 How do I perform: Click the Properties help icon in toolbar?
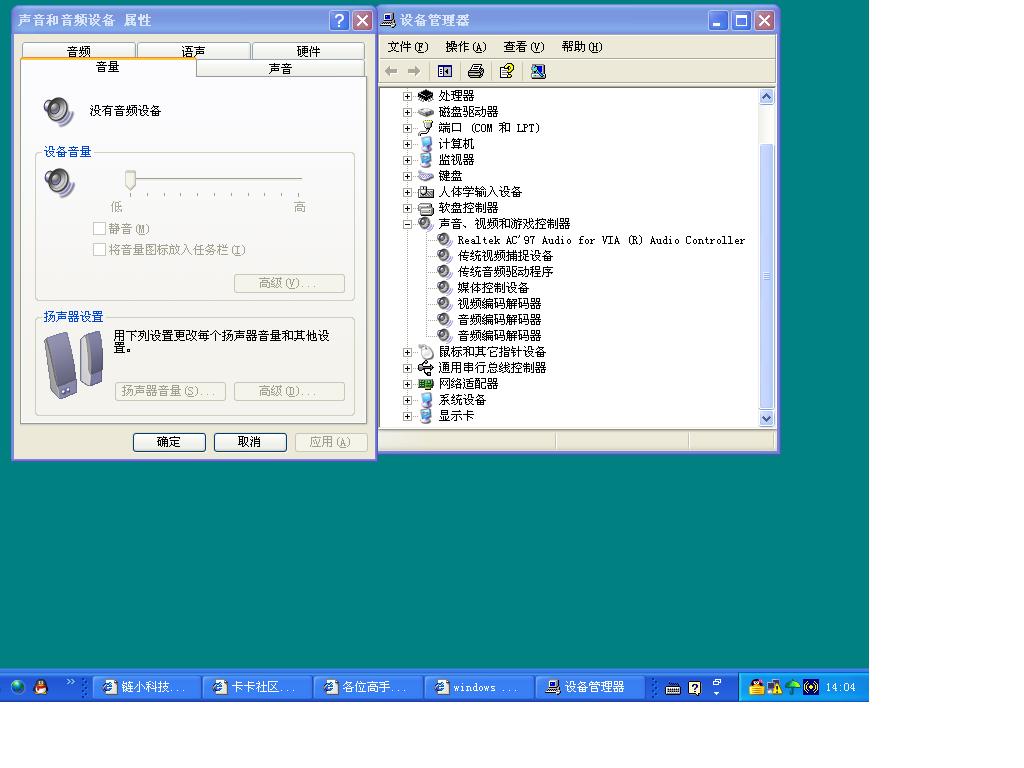pos(507,71)
